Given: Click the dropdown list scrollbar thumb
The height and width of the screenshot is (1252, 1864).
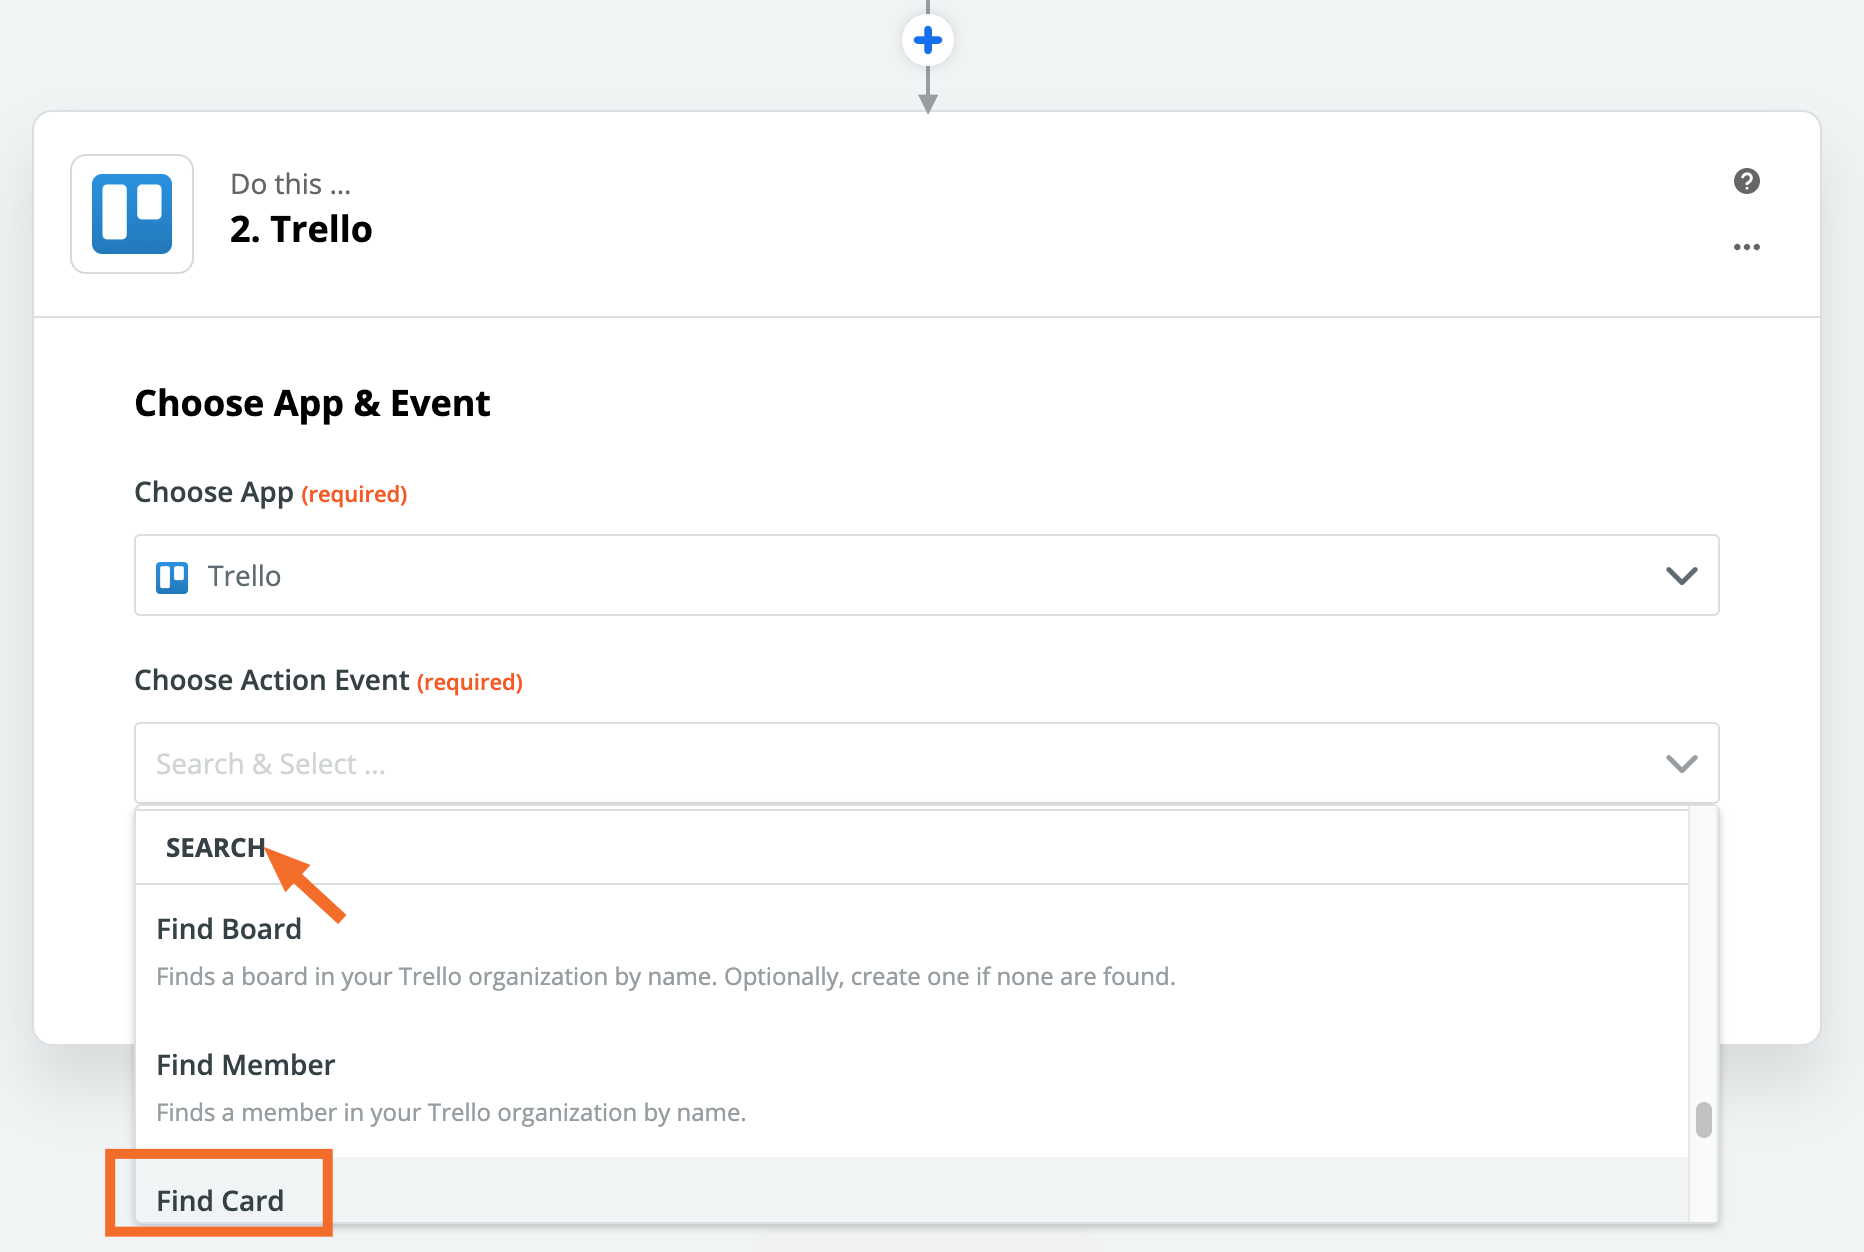Looking at the screenshot, I should pyautogui.click(x=1704, y=1120).
